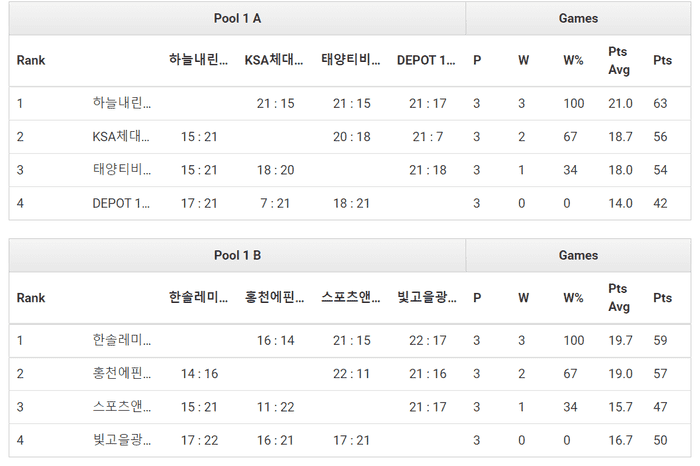Click the Pts Avg header in Pool 1 A
The height and width of the screenshot is (466, 700).
(619, 60)
